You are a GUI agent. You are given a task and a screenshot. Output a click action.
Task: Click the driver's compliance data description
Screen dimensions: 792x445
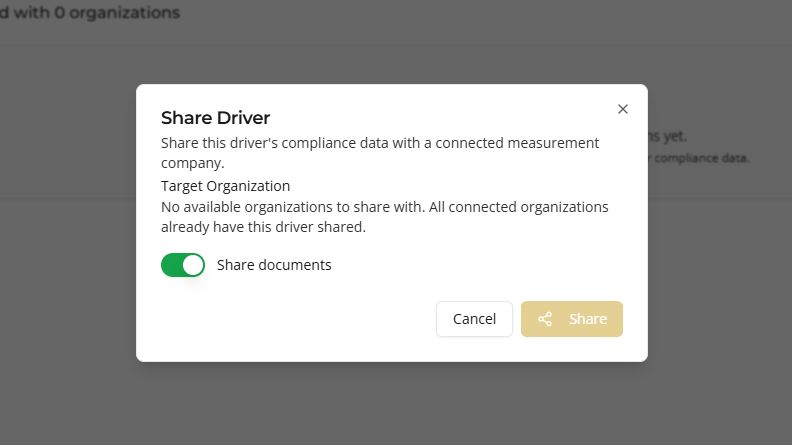pyautogui.click(x=380, y=153)
